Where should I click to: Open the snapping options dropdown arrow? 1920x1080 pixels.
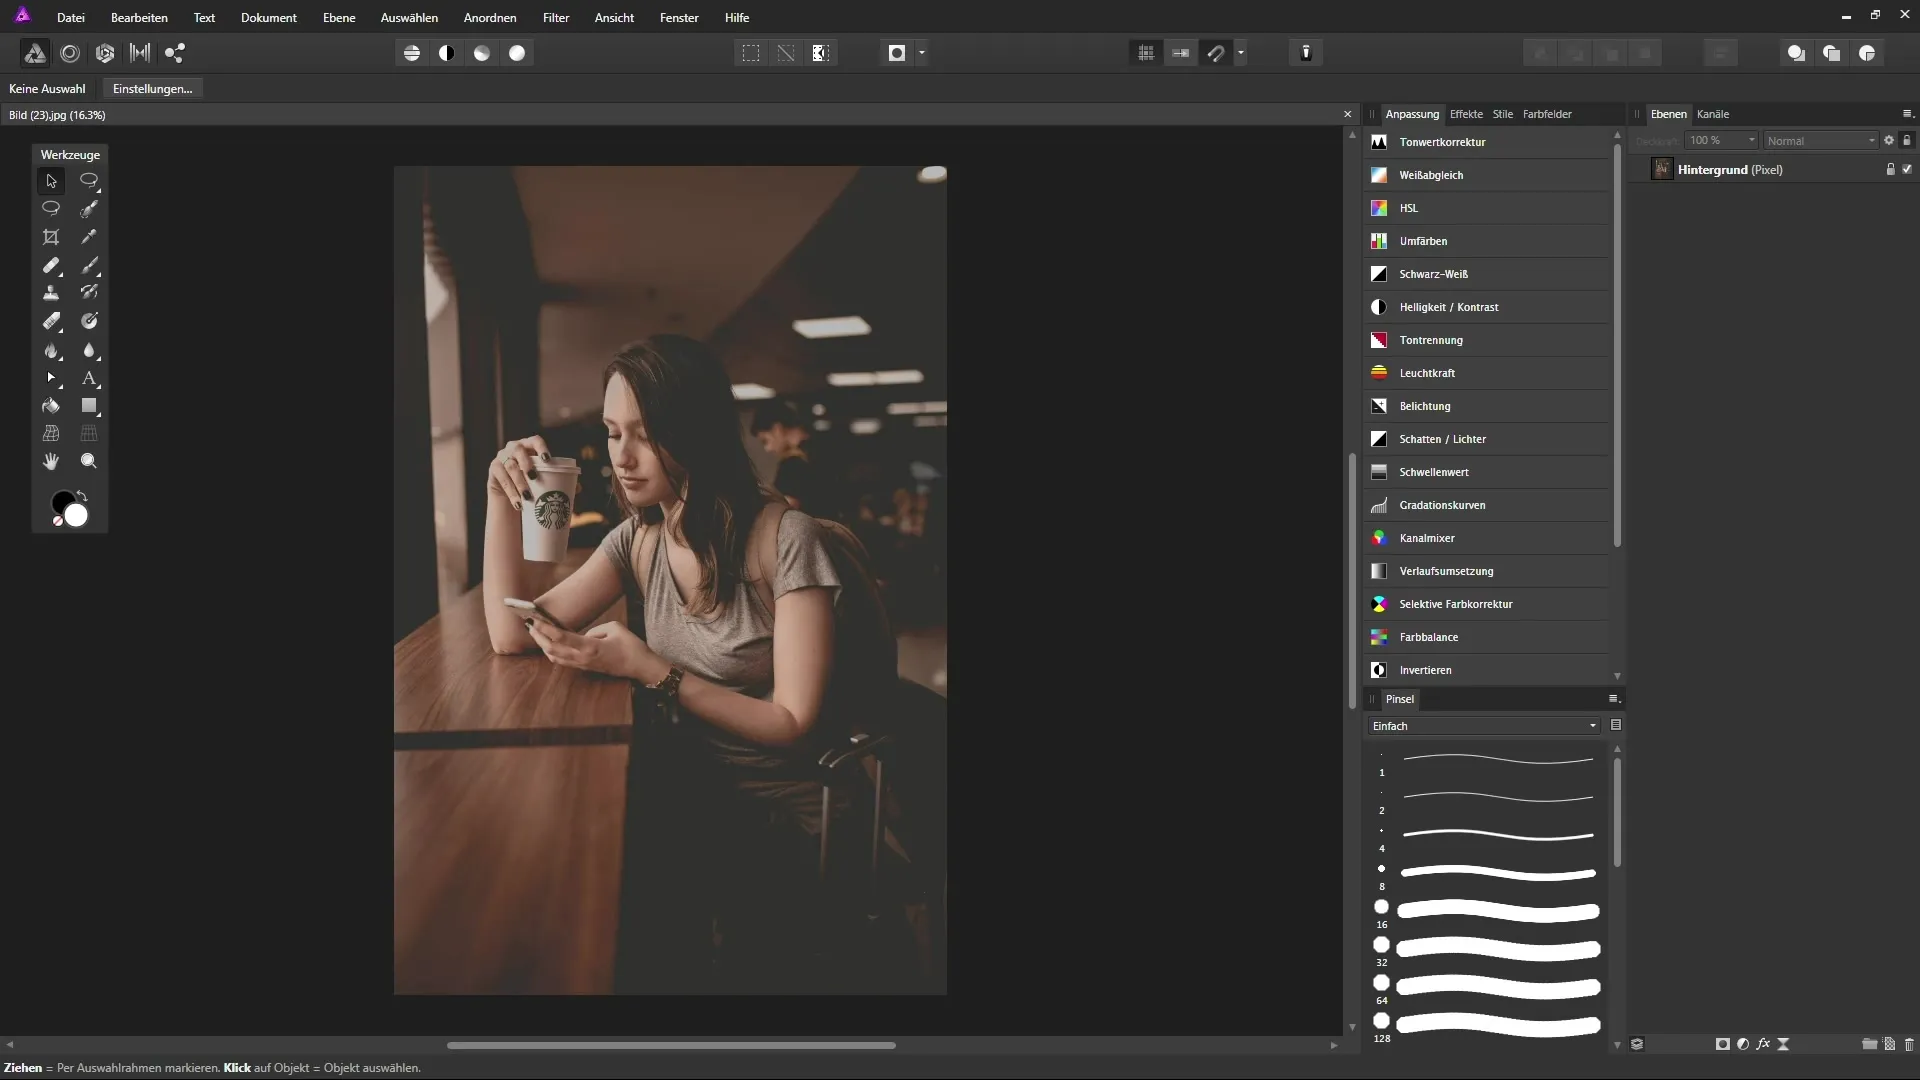pyautogui.click(x=1241, y=53)
